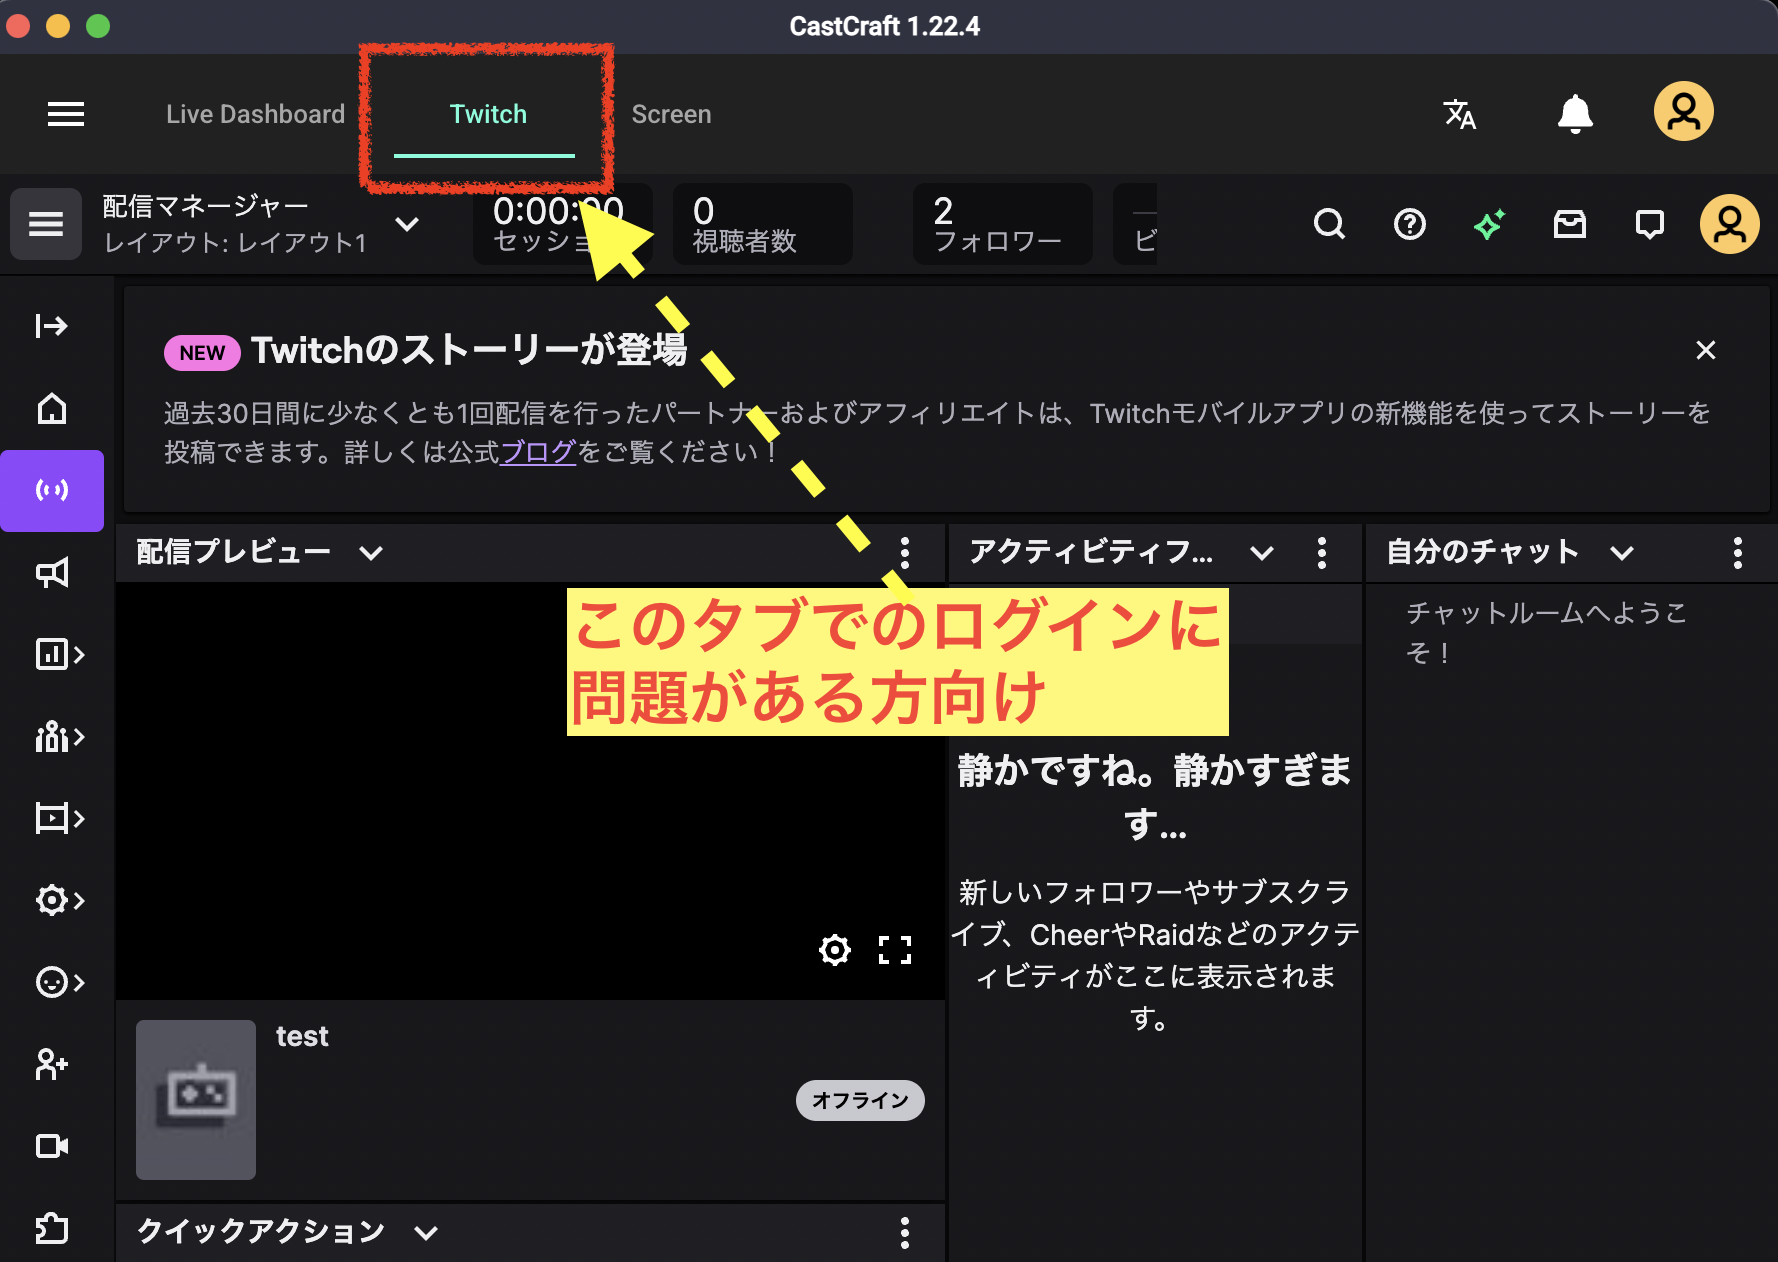
Task: Expand the 配信マネージャー layout dropdown
Action: pyautogui.click(x=407, y=224)
